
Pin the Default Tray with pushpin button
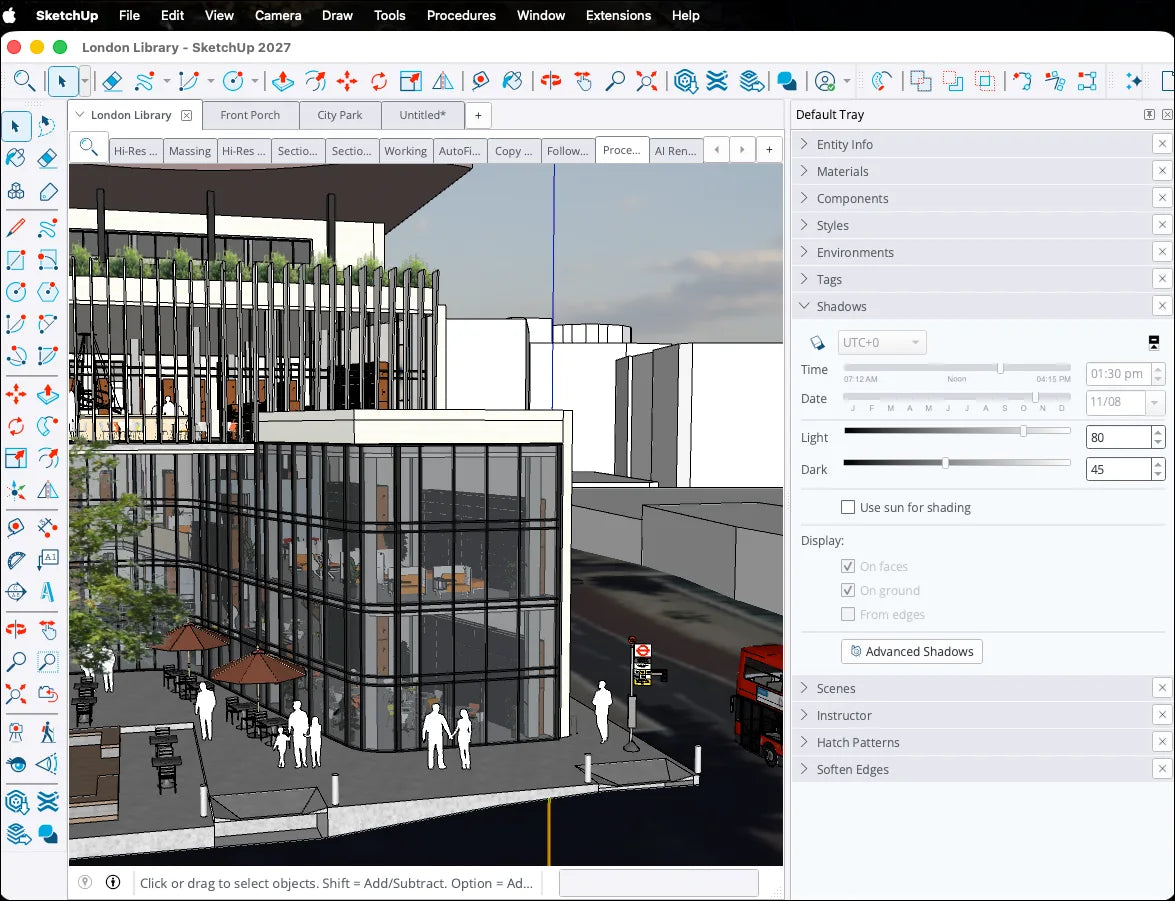1149,115
